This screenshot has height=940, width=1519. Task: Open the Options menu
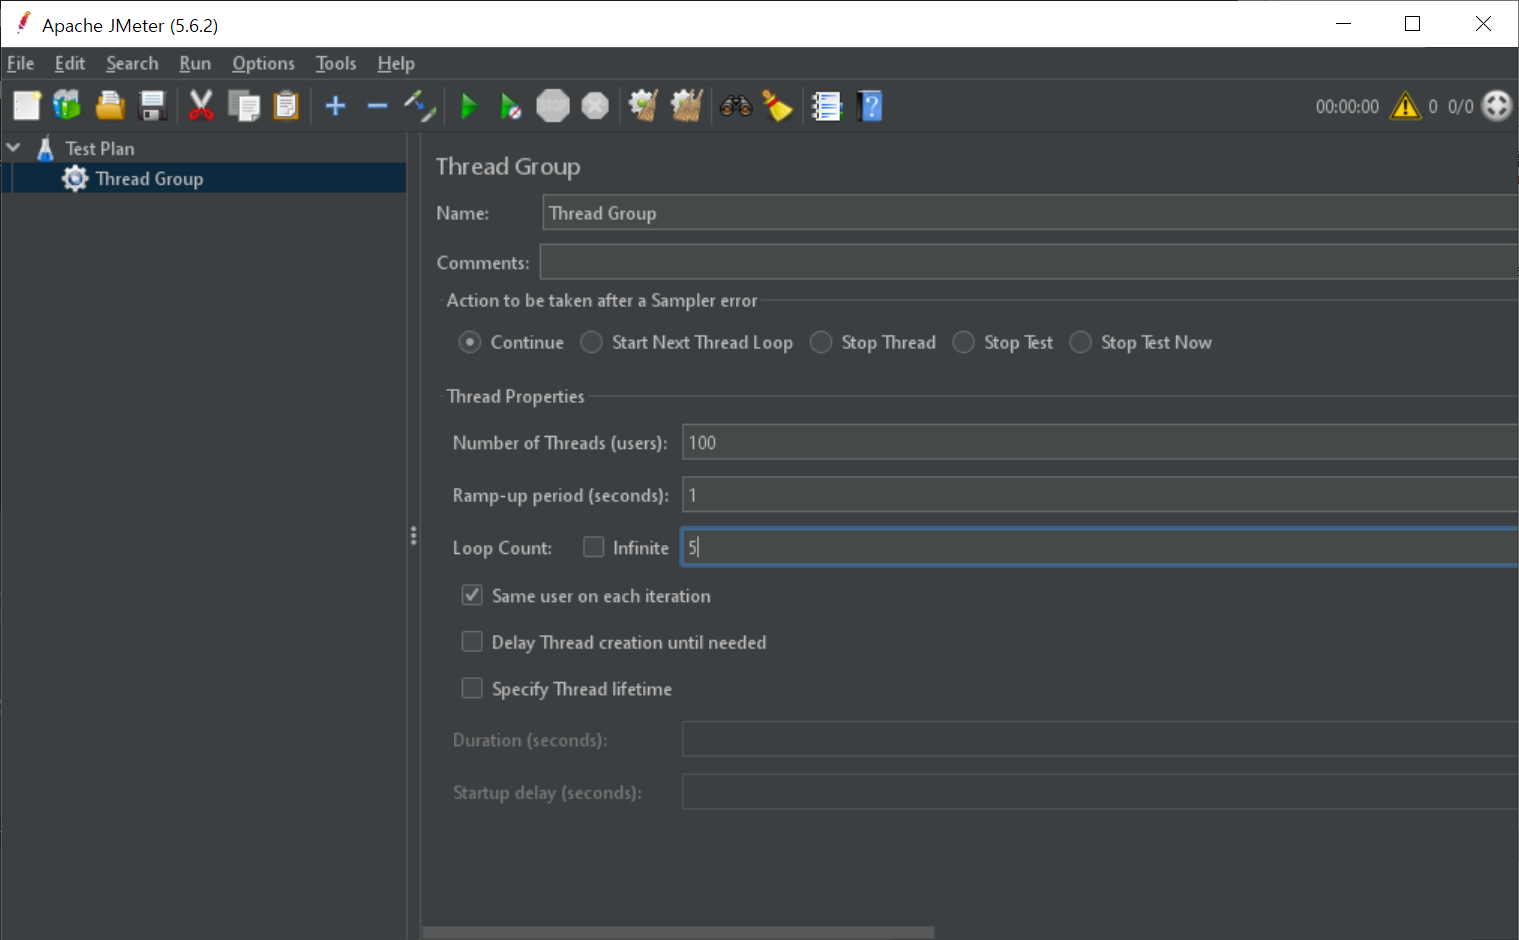coord(263,63)
